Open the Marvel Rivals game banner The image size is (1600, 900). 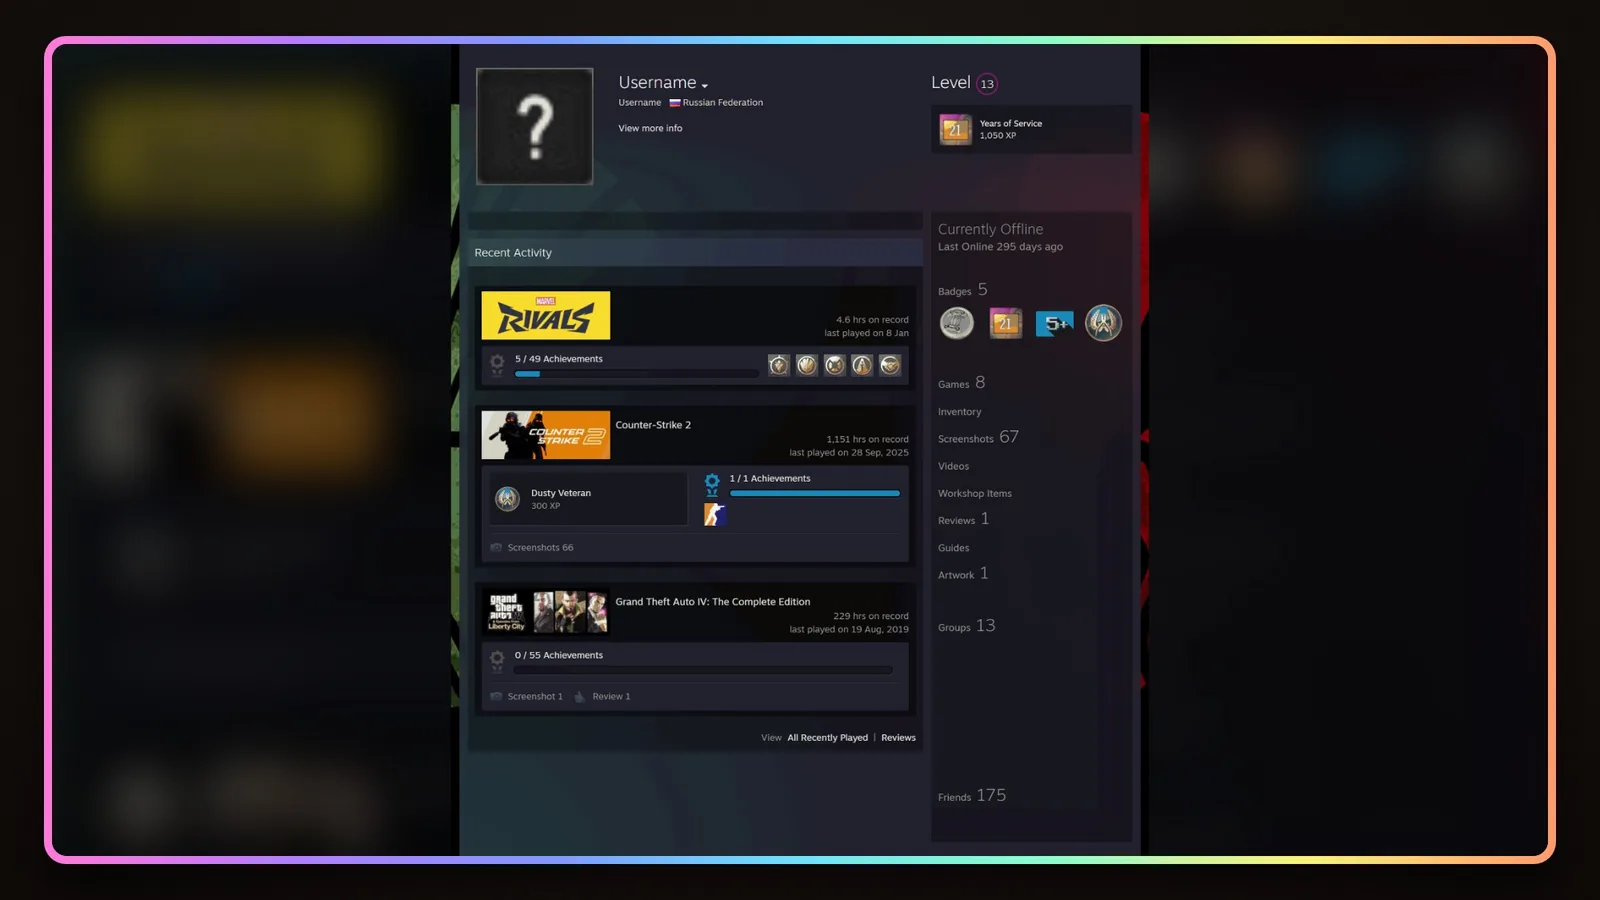[546, 315]
